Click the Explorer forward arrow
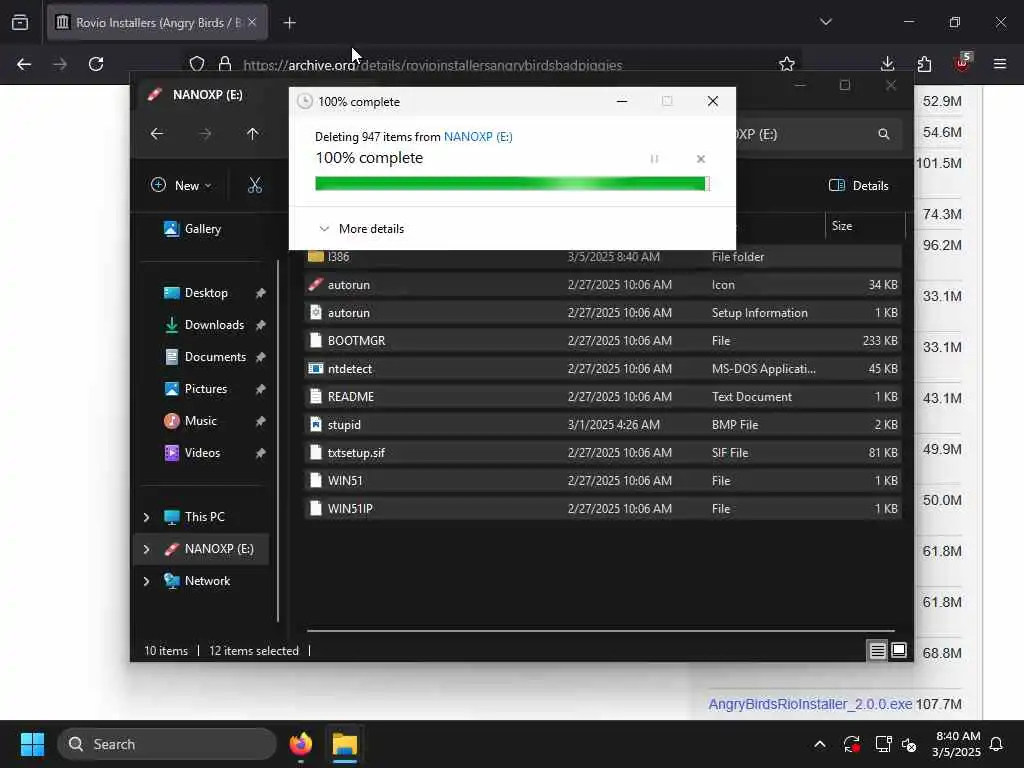 (205, 134)
